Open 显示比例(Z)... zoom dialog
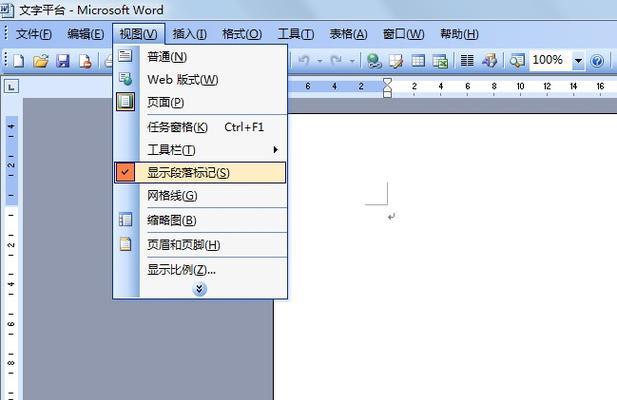 [x=200, y=270]
